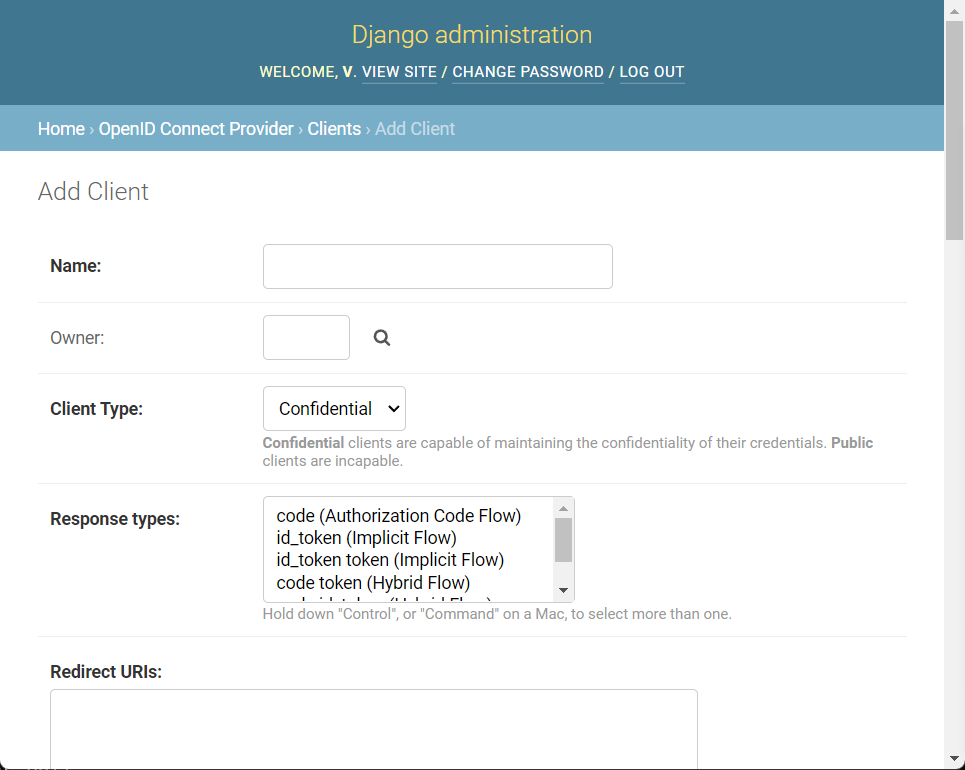Click the page scrollbar down arrow
This screenshot has height=770, width=965.
(955, 759)
